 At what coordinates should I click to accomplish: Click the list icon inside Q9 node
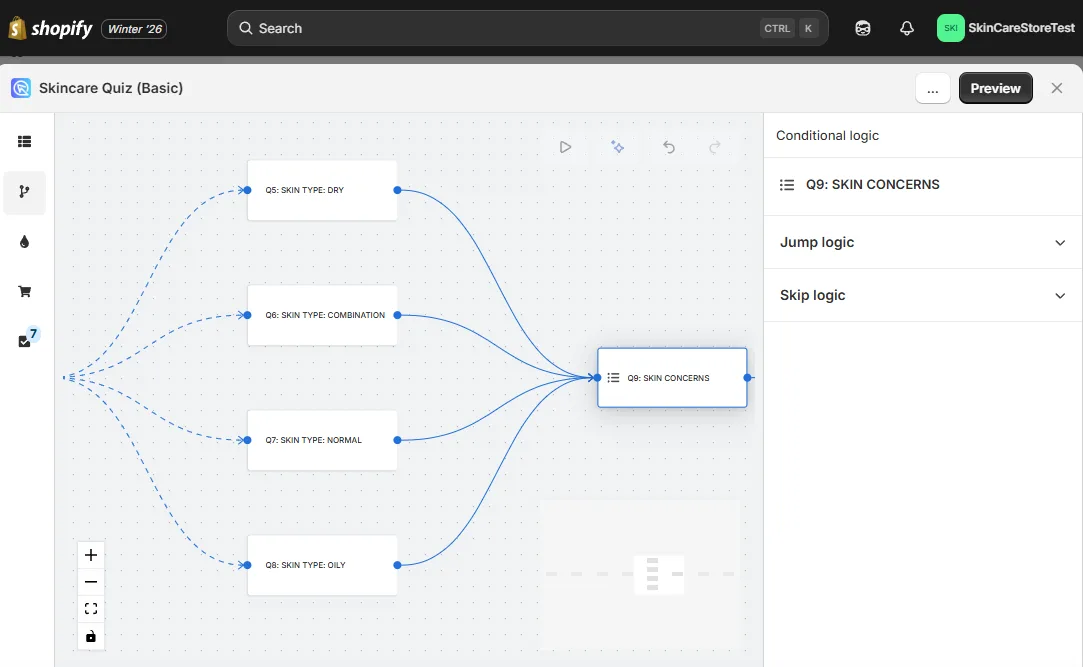click(x=613, y=378)
